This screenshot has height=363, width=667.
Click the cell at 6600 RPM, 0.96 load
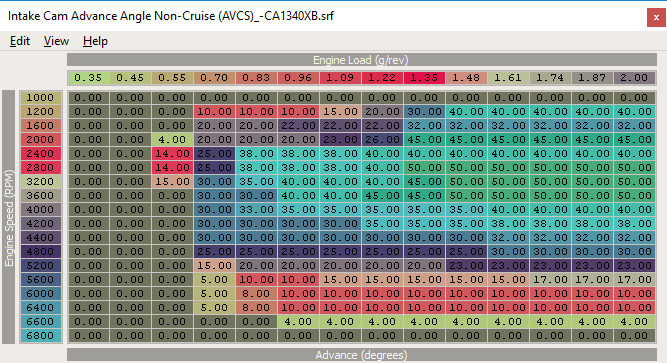click(x=298, y=322)
